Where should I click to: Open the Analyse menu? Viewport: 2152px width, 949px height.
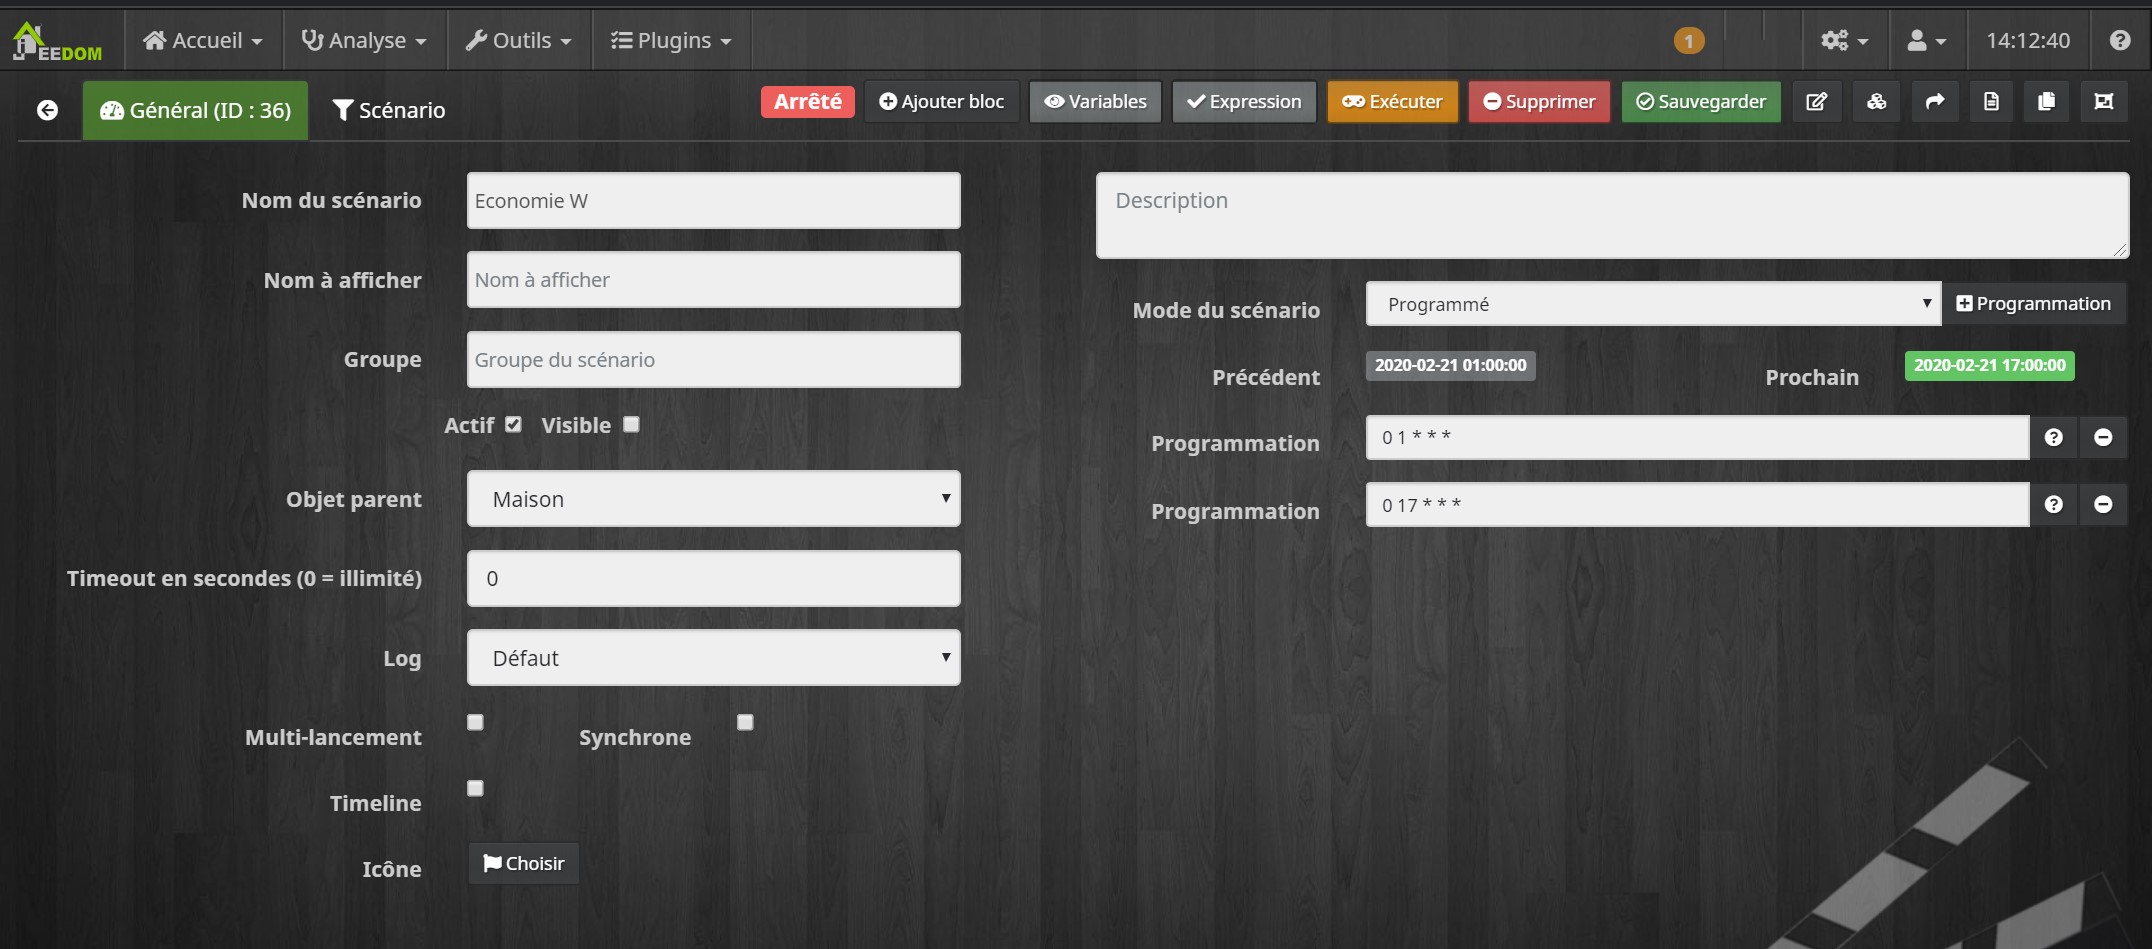tap(364, 41)
